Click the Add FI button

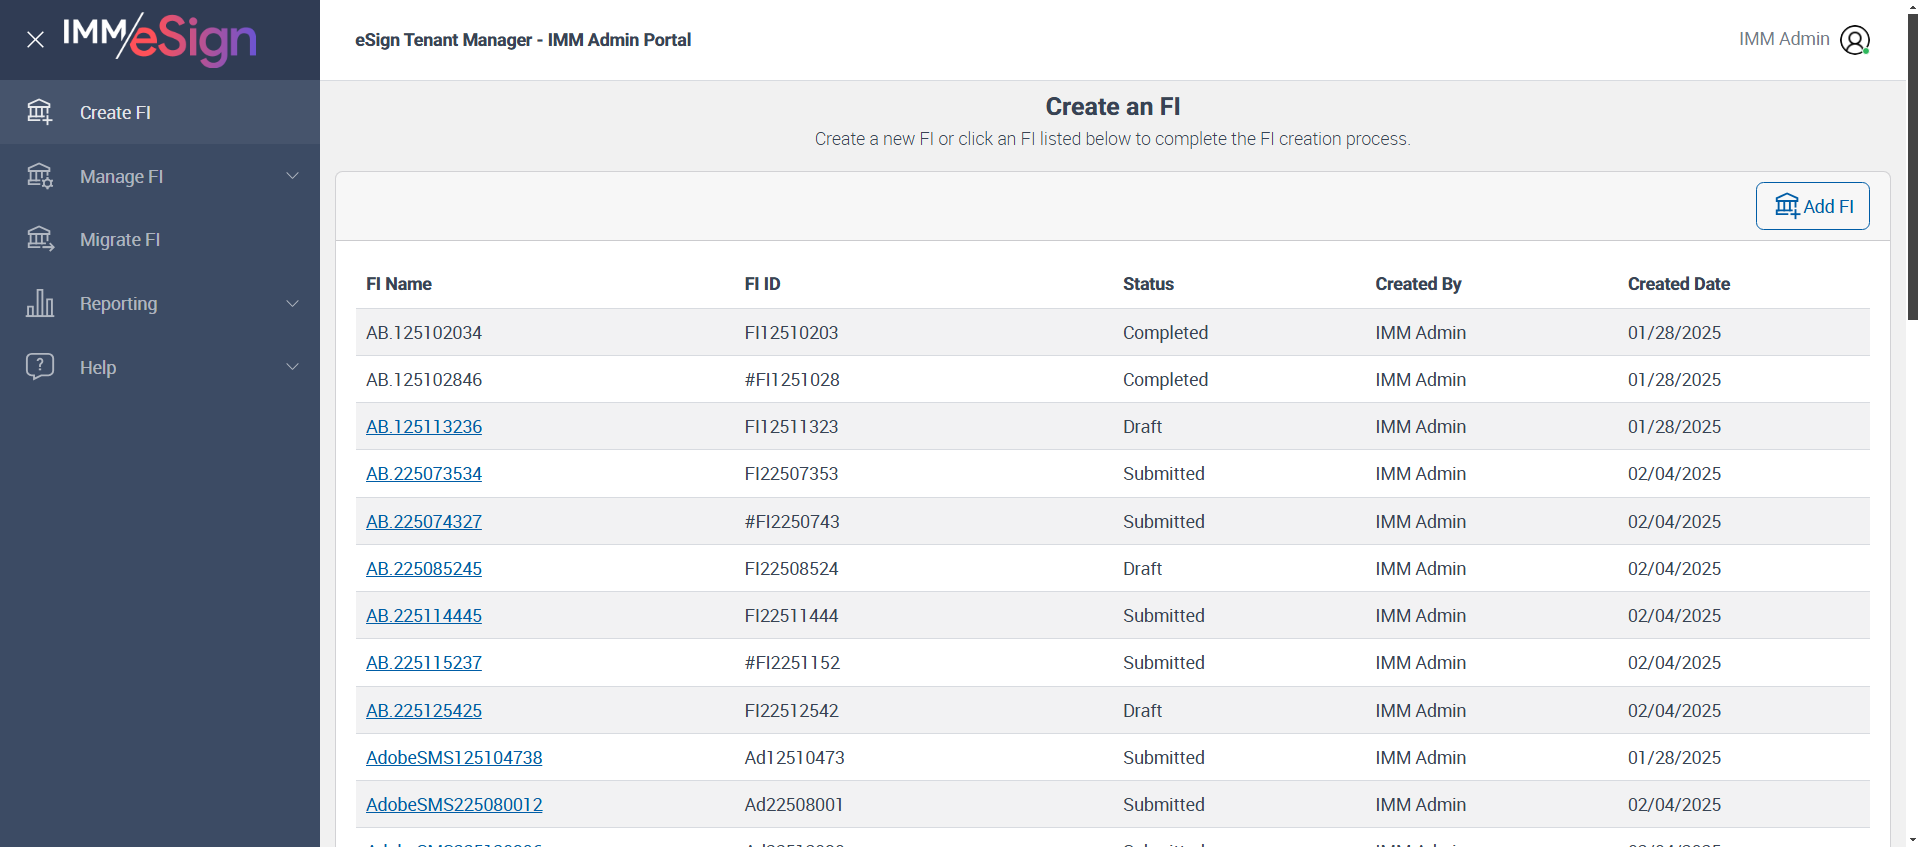[1812, 206]
